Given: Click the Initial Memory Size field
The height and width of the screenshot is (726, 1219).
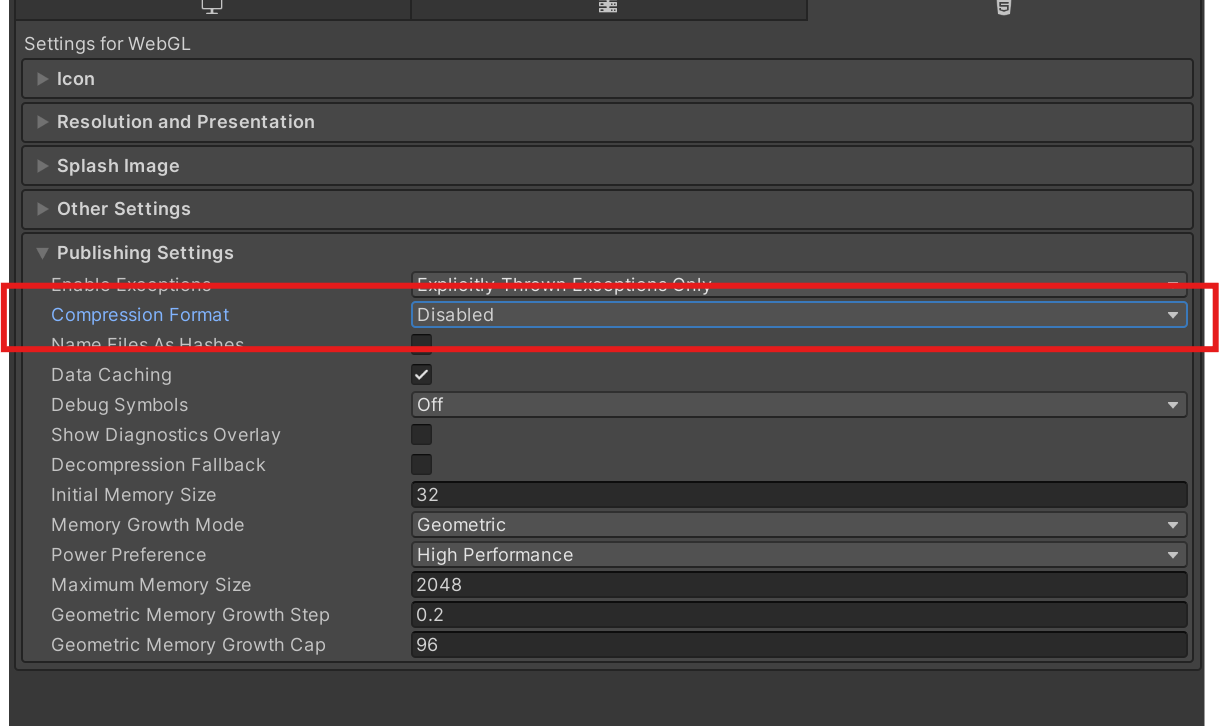Looking at the screenshot, I should (x=798, y=495).
